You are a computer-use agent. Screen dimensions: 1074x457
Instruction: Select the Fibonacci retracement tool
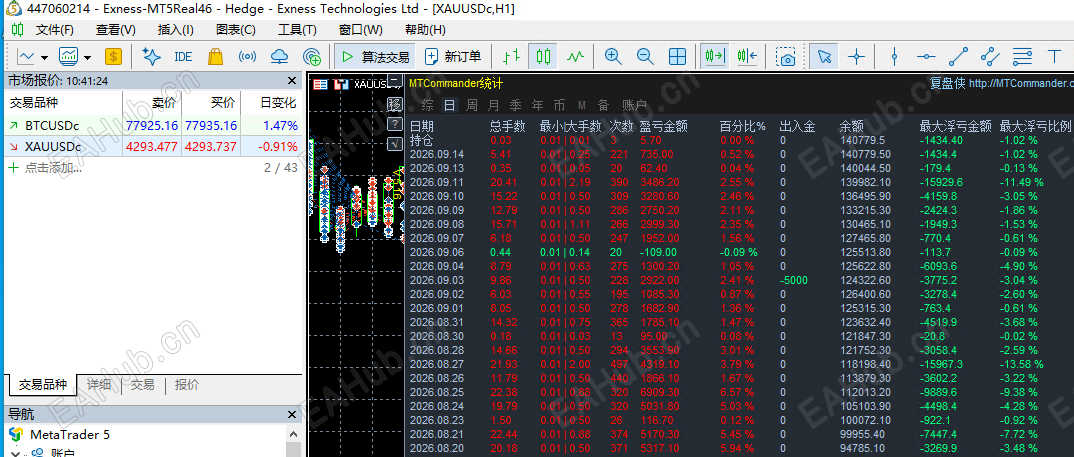tap(1023, 57)
